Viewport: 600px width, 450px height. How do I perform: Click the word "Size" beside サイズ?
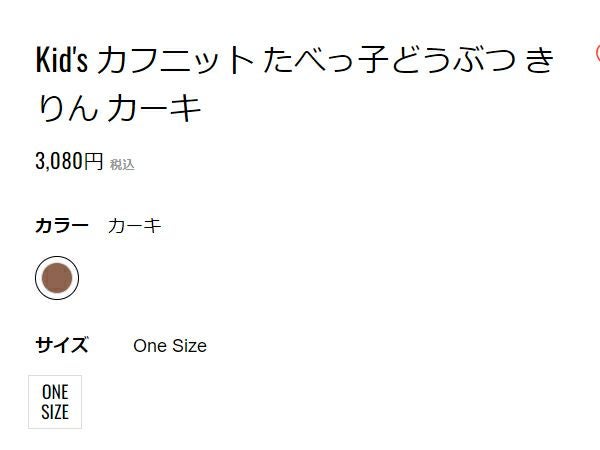pyautogui.click(x=188, y=346)
